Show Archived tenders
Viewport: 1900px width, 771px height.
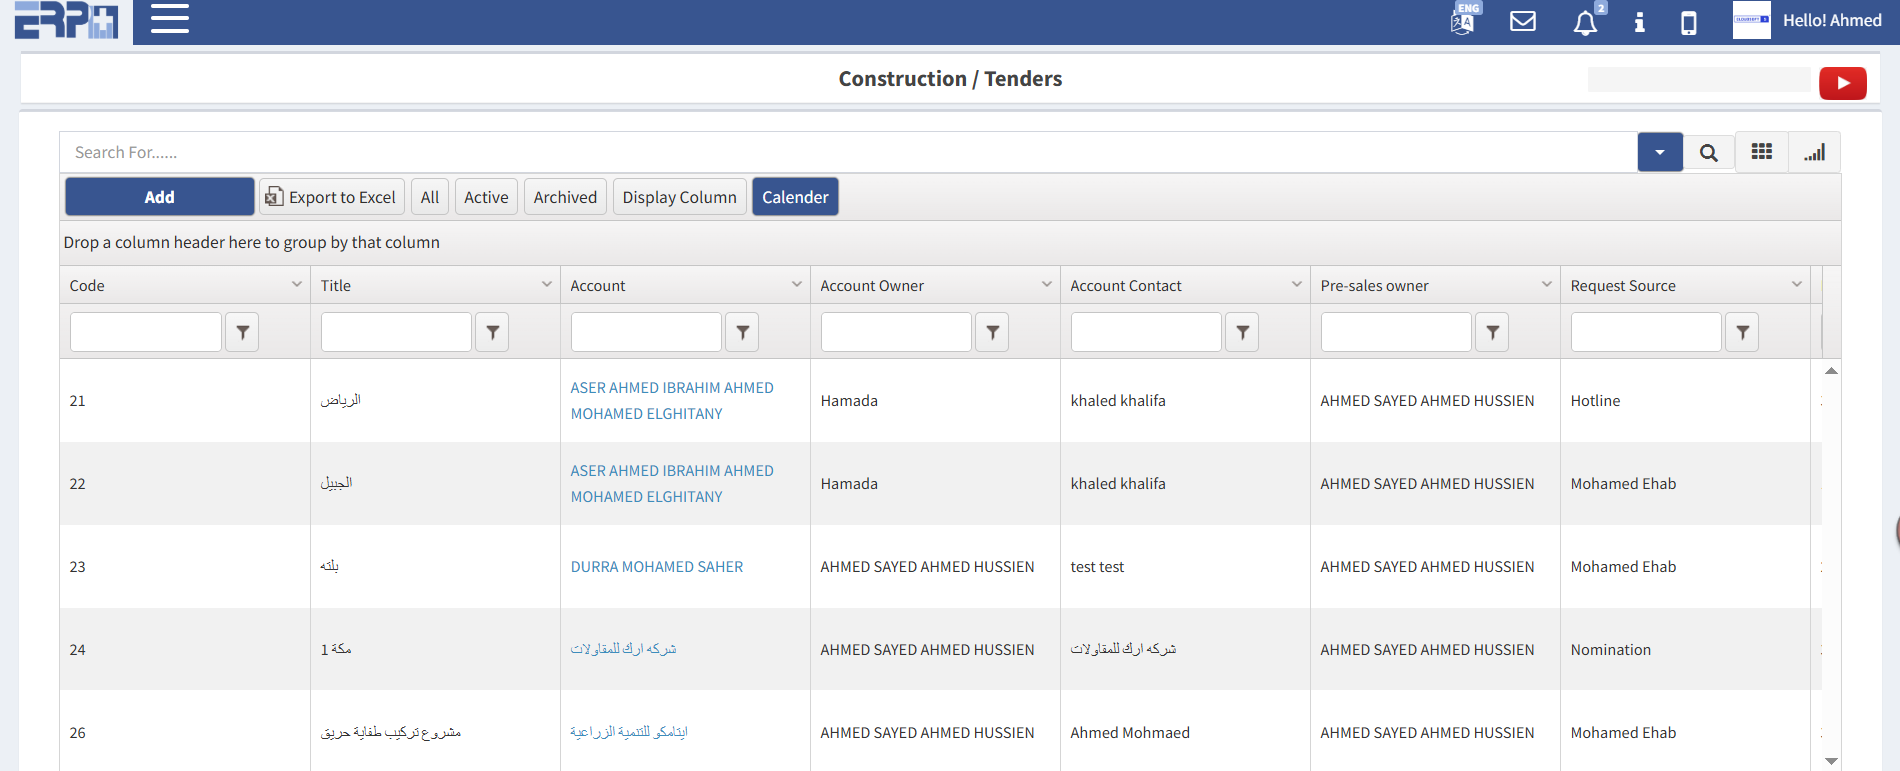click(565, 197)
